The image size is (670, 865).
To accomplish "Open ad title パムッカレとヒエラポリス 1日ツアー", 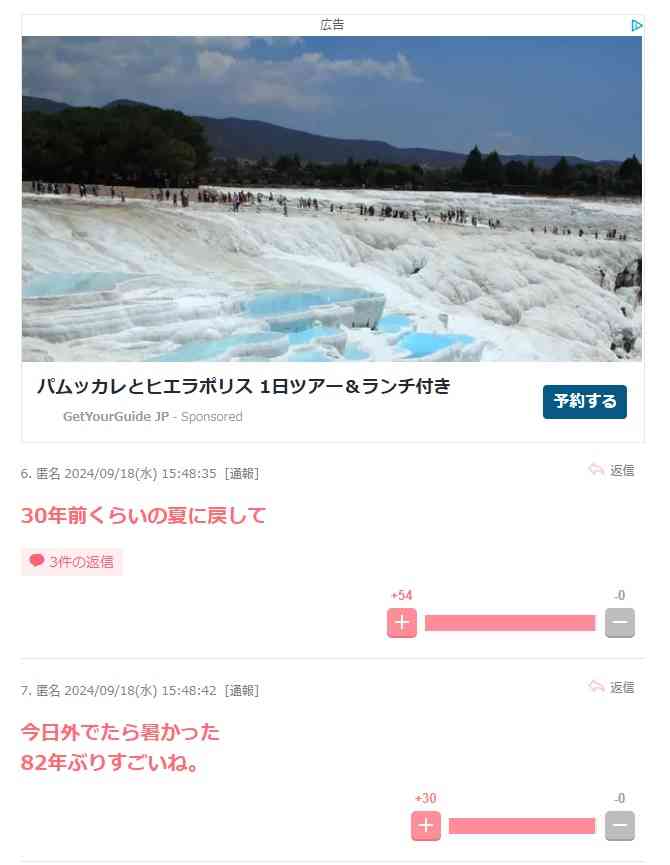I will pyautogui.click(x=244, y=386).
